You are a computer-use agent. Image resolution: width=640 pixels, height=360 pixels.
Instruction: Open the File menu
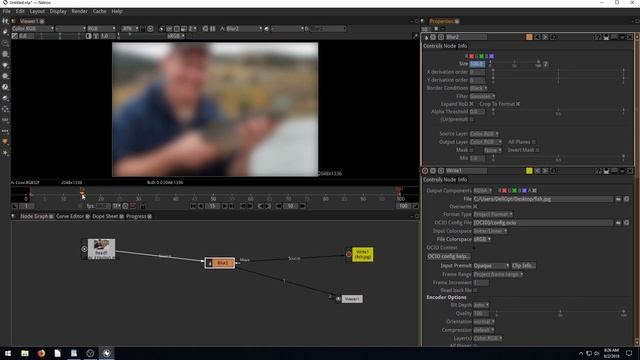coord(7,11)
